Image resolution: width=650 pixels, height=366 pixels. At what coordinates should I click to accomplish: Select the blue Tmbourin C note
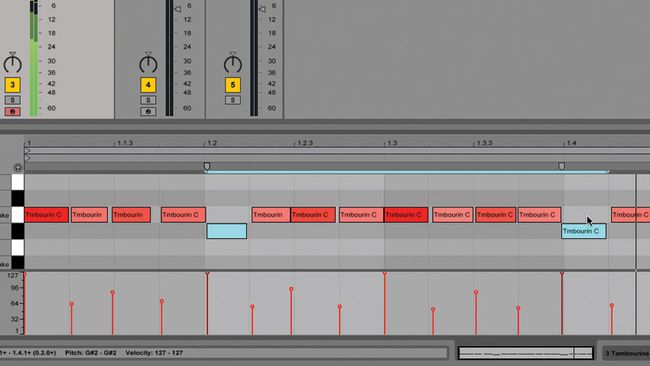[x=584, y=231]
